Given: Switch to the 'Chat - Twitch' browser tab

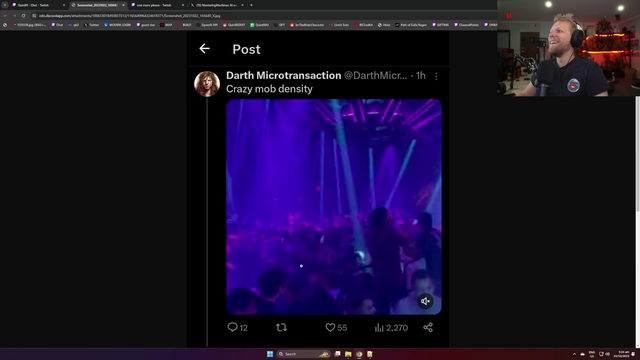Looking at the screenshot, I should coord(37,5).
